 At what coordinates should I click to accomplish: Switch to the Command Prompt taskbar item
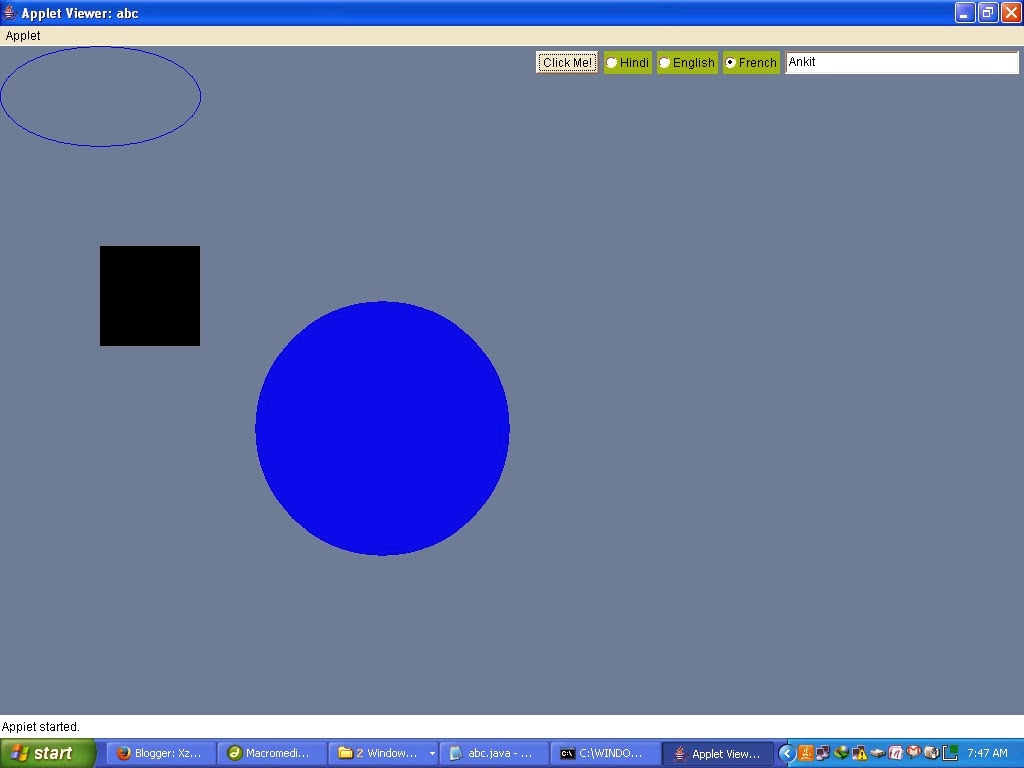click(605, 753)
